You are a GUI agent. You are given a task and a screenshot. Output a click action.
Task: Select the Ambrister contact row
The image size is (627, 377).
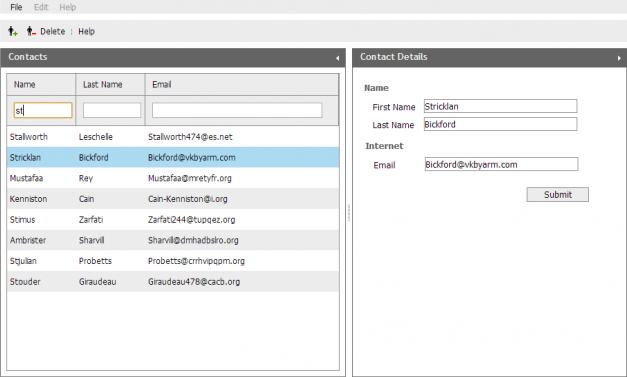pyautogui.click(x=173, y=240)
